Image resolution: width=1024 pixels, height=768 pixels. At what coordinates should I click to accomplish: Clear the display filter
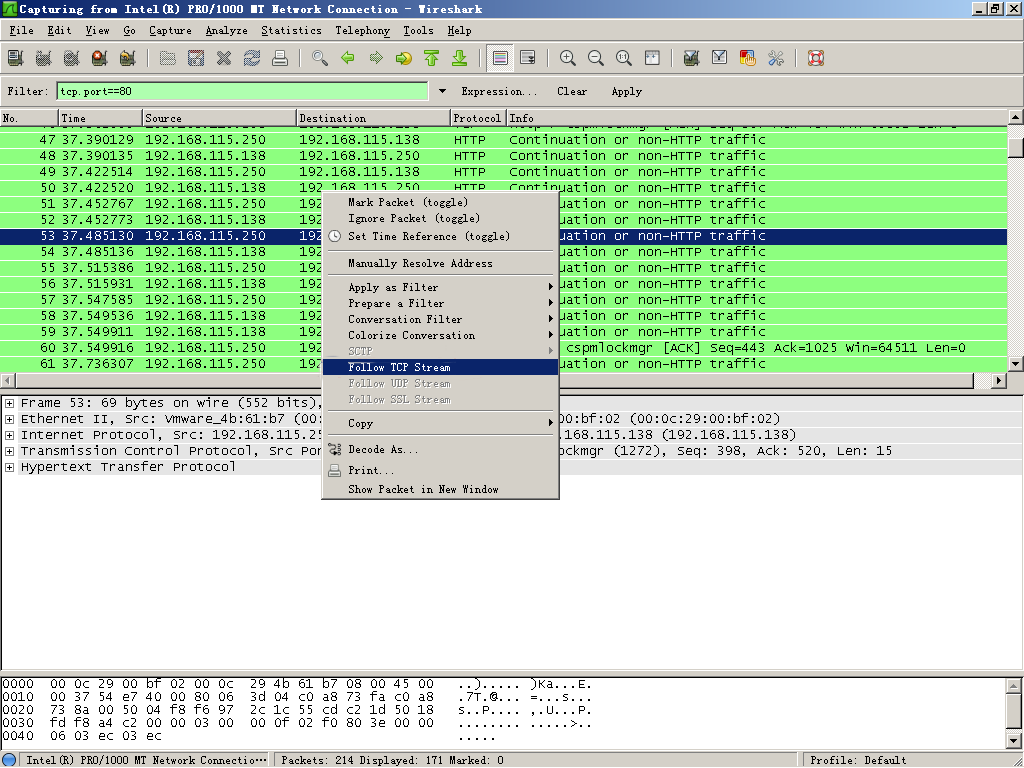[572, 91]
